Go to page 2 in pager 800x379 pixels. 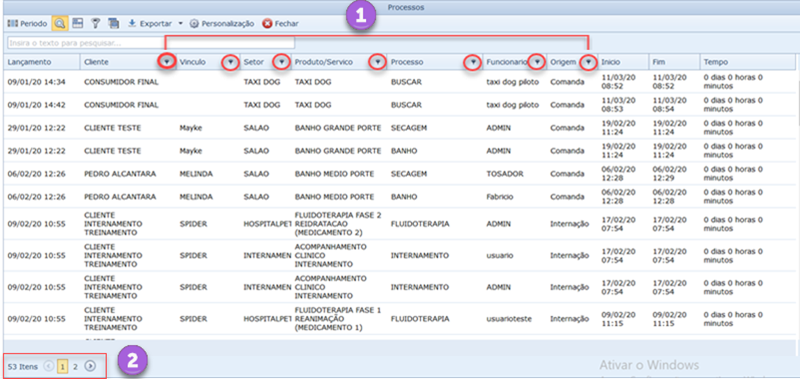[75, 366]
